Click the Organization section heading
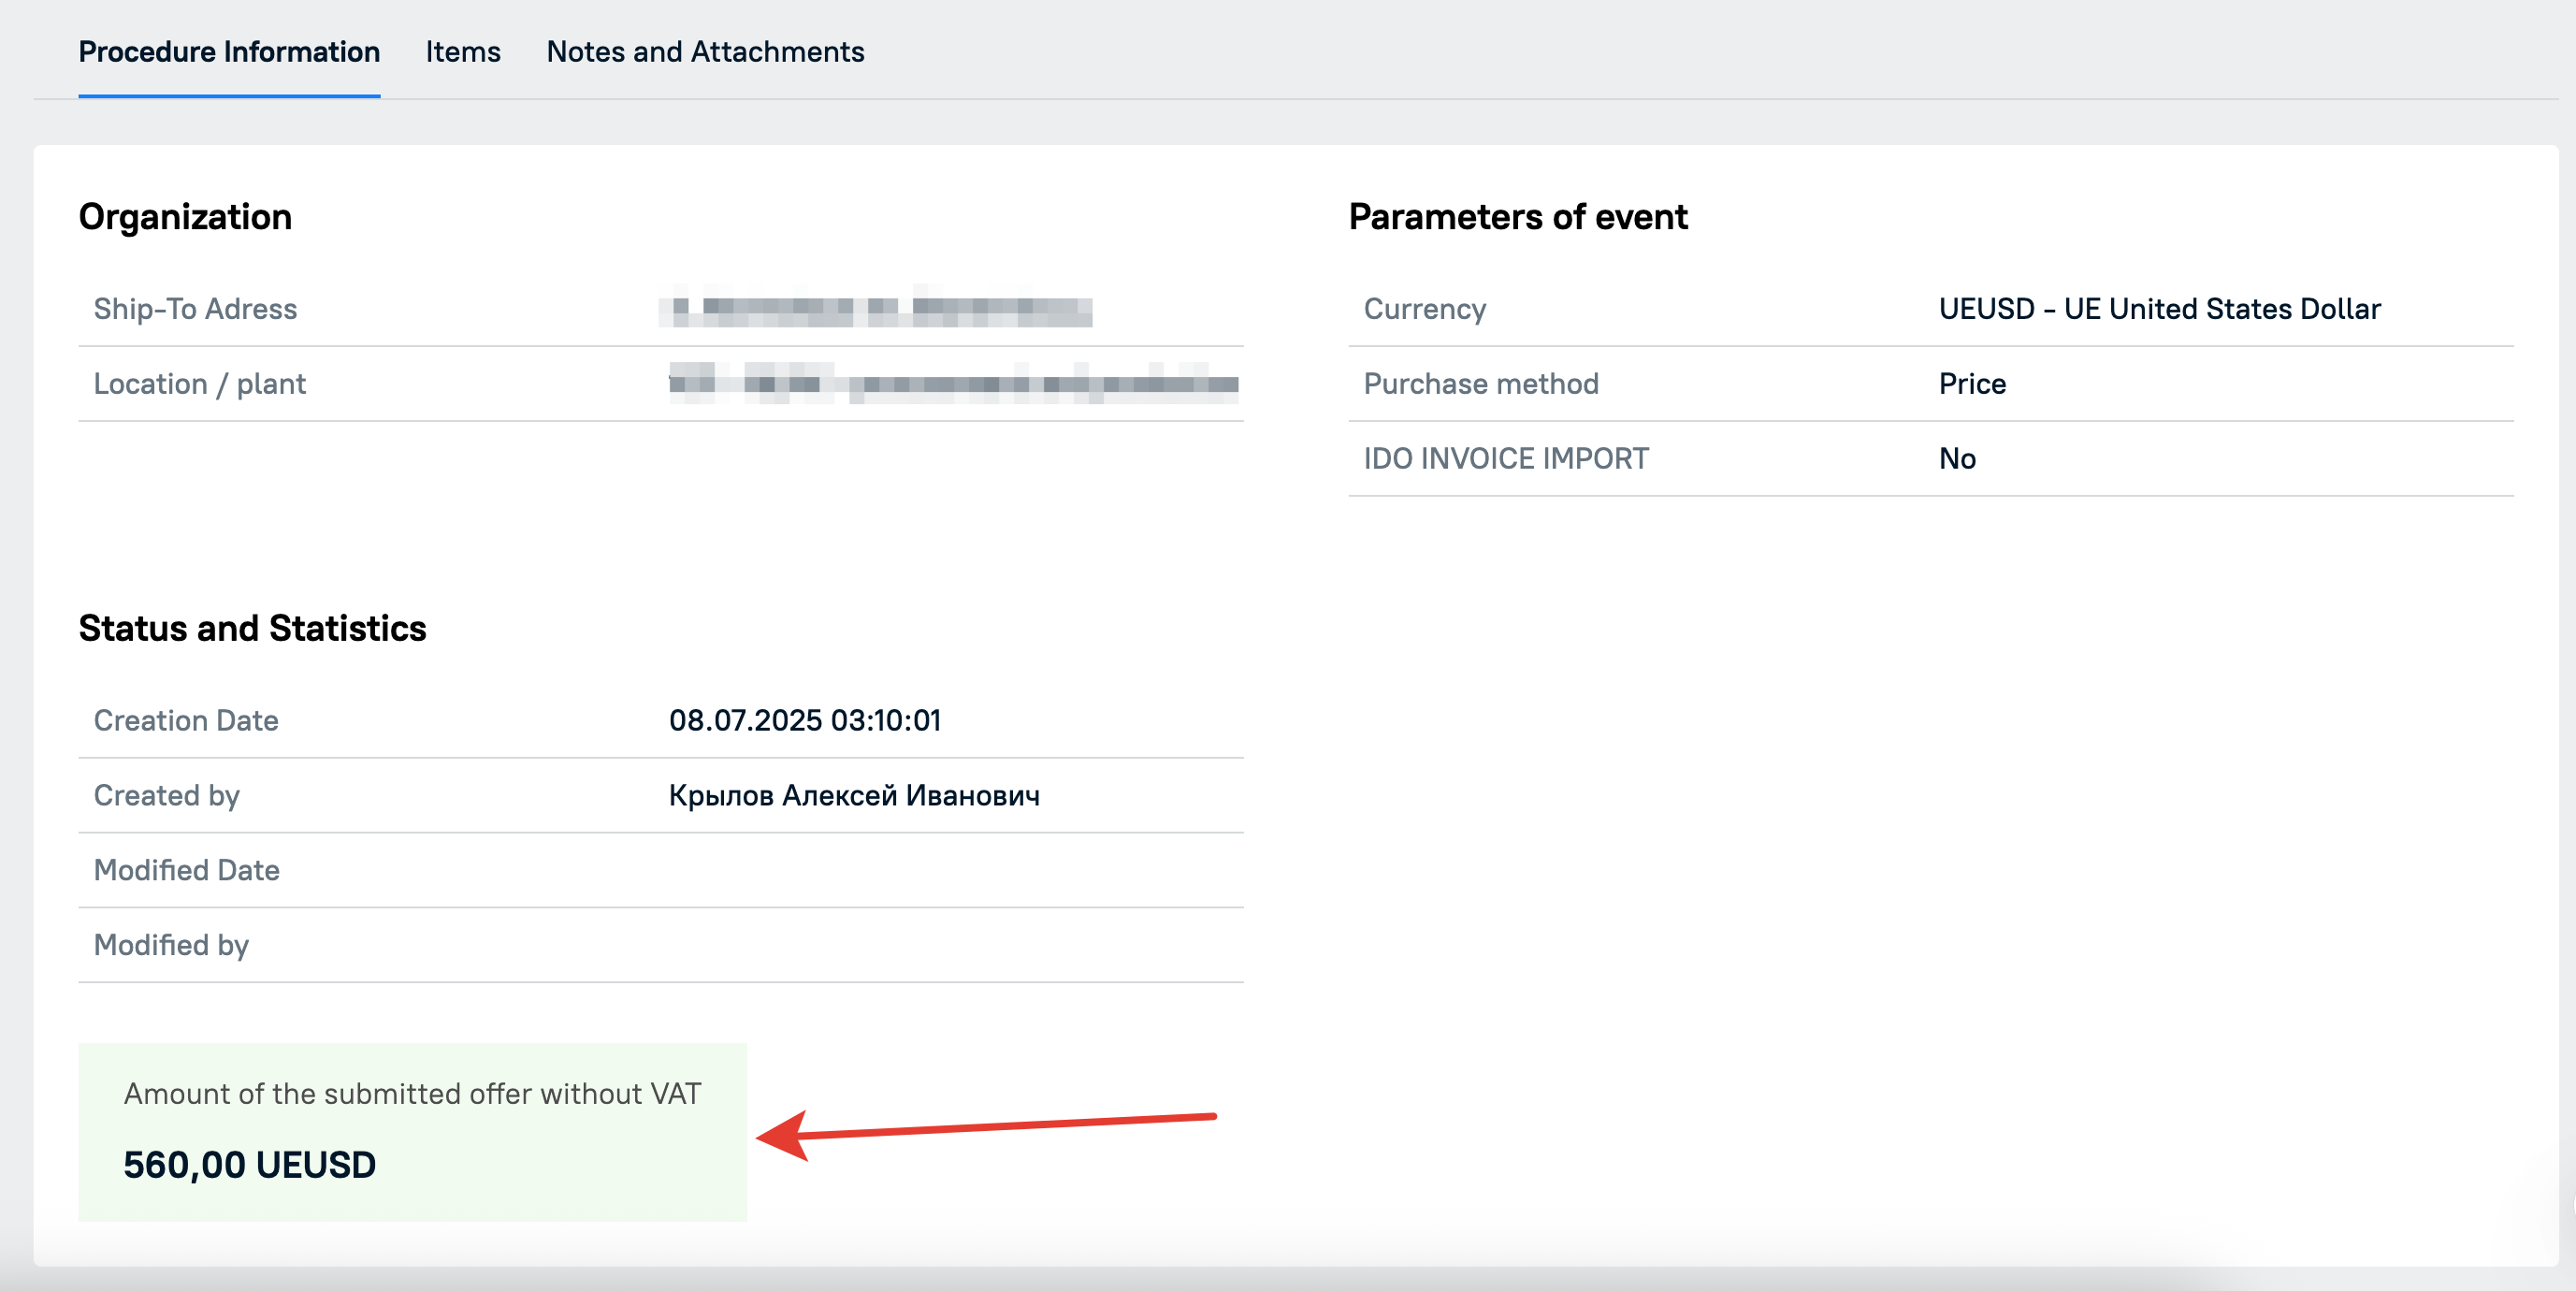 185,217
